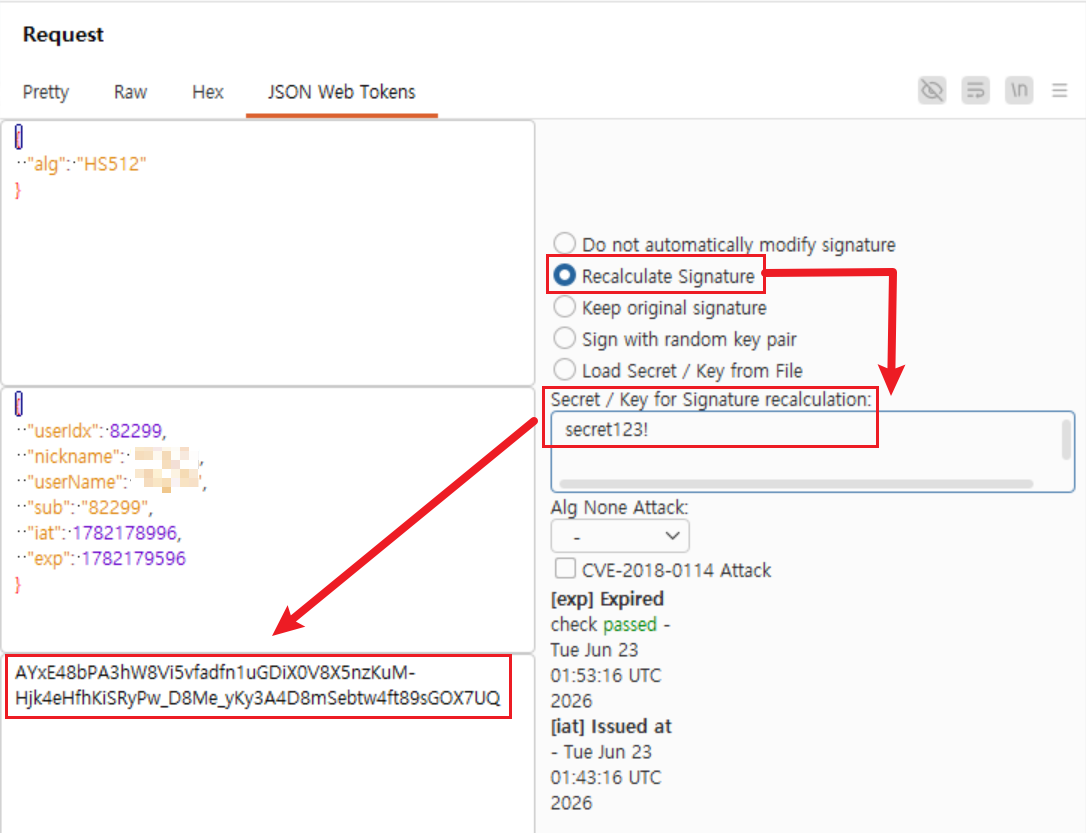Viewport: 1086px width, 833px height.
Task: Click the [iat] Issued at label
Action: click(x=611, y=726)
